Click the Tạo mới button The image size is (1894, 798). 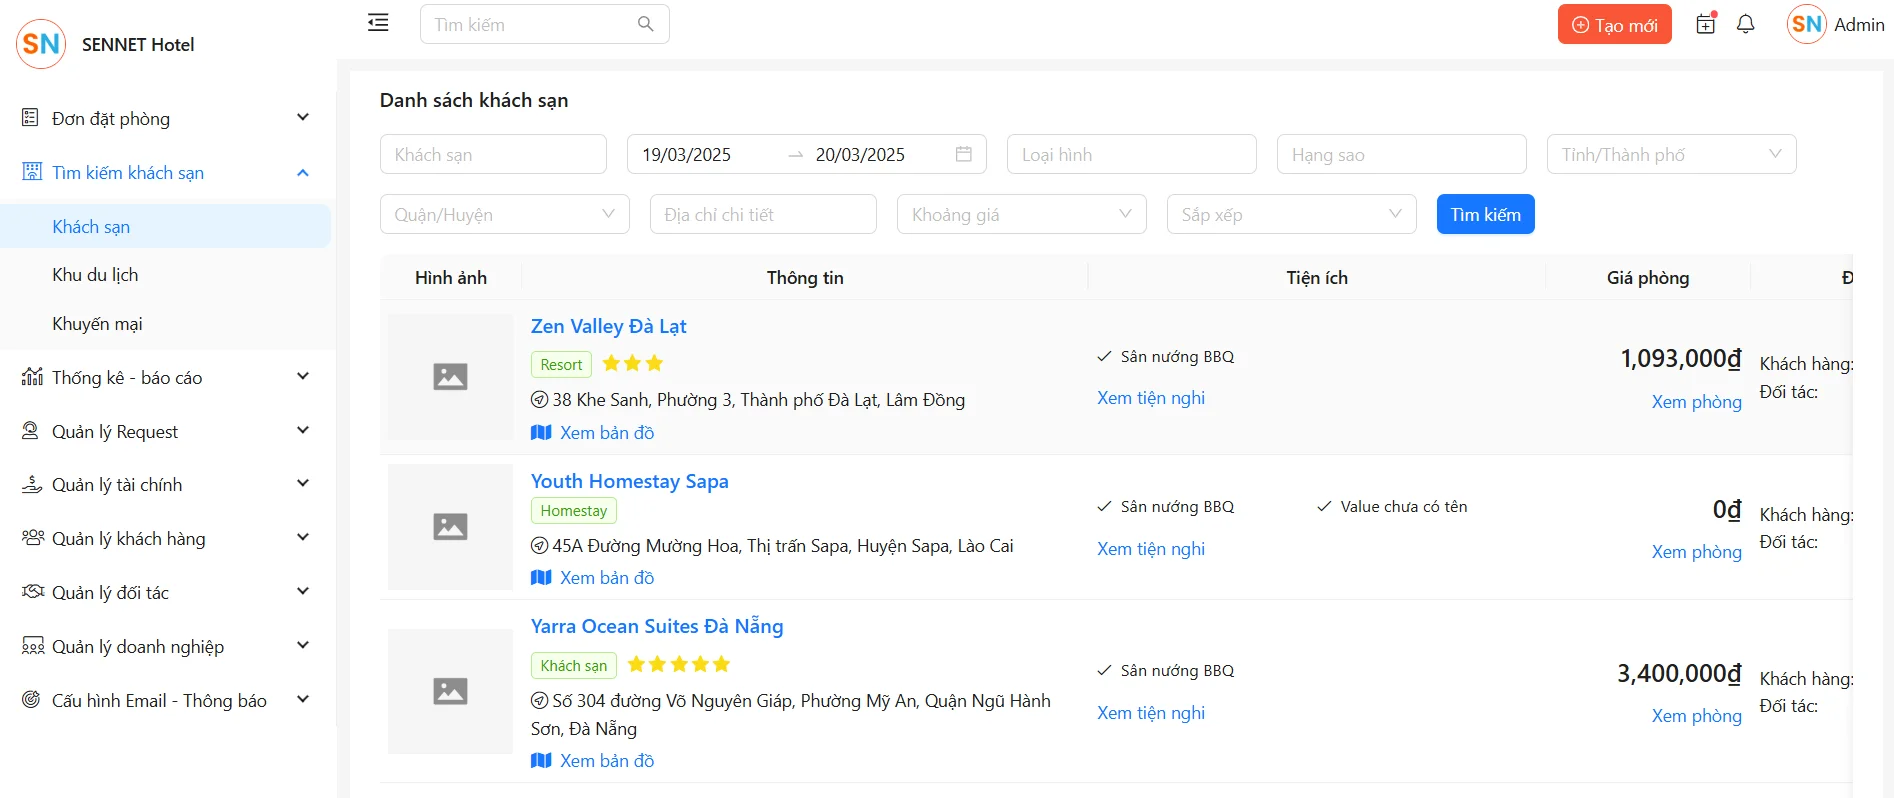[x=1614, y=25]
